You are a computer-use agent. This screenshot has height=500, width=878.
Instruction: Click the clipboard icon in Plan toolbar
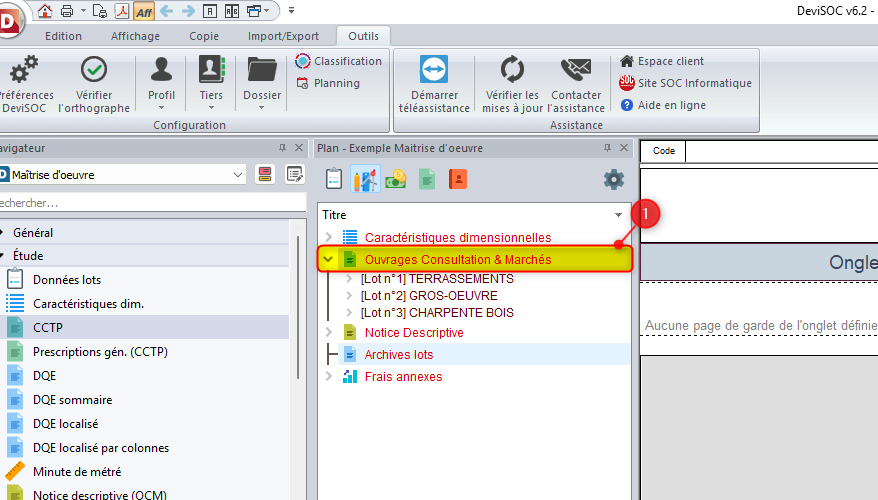(334, 179)
